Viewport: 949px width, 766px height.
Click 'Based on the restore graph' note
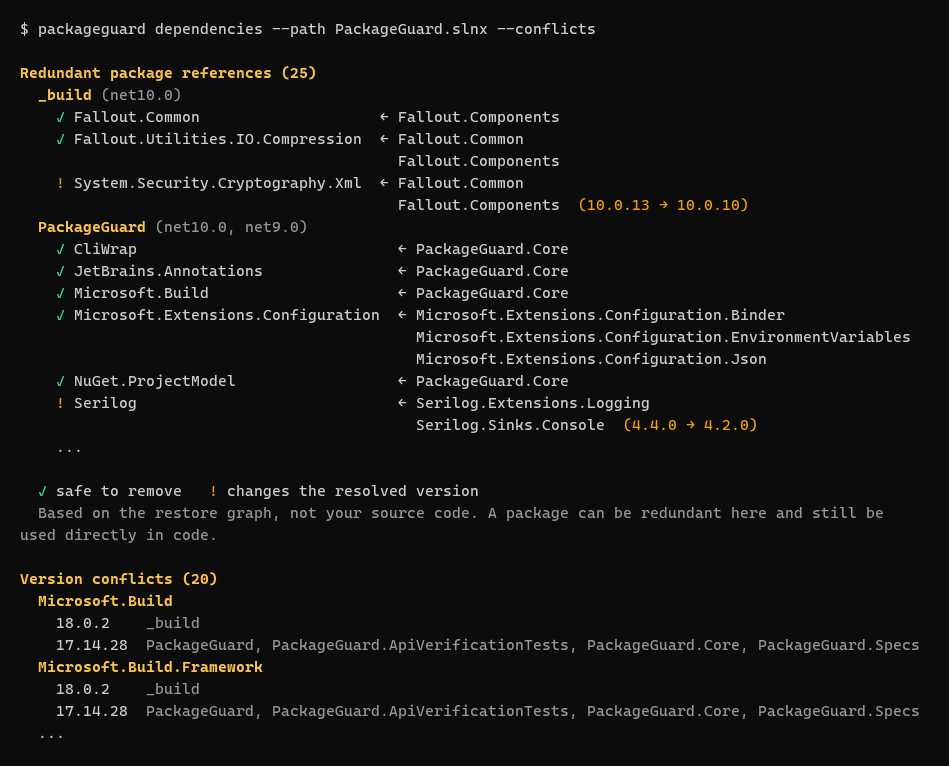(159, 513)
